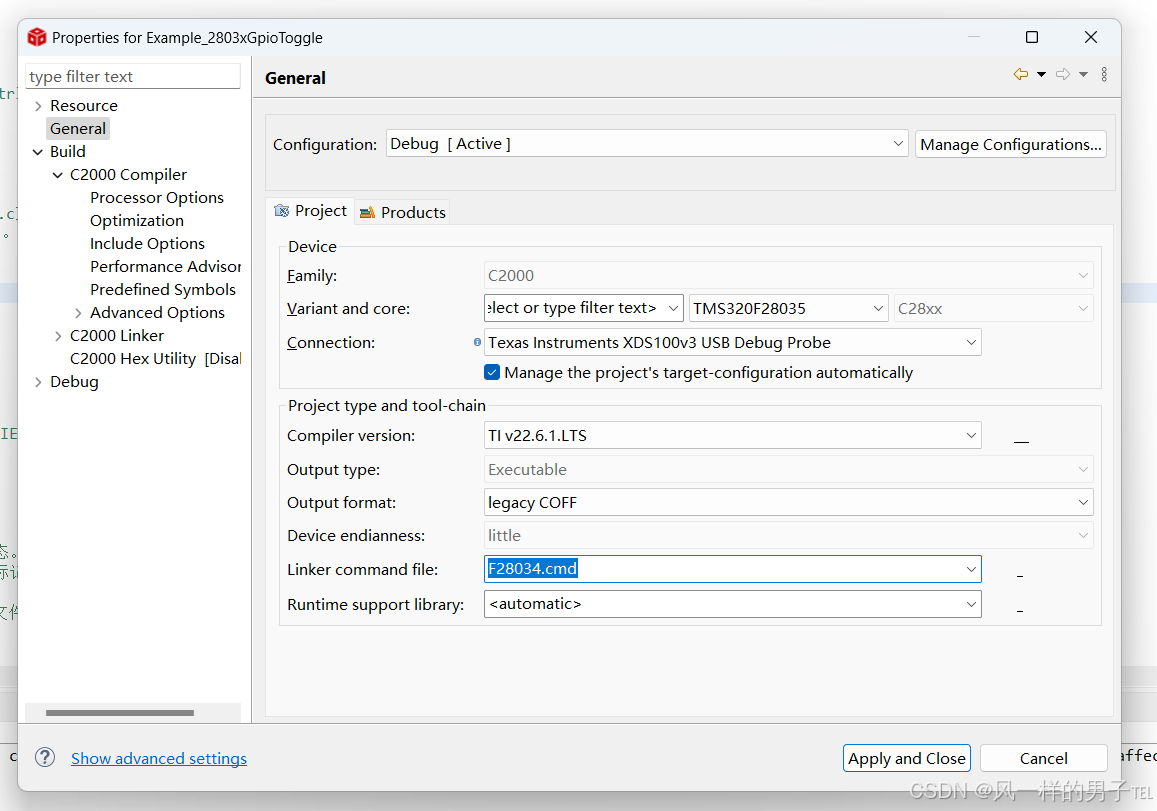Click the type filter text field
The width and height of the screenshot is (1157, 811).
coord(133,76)
